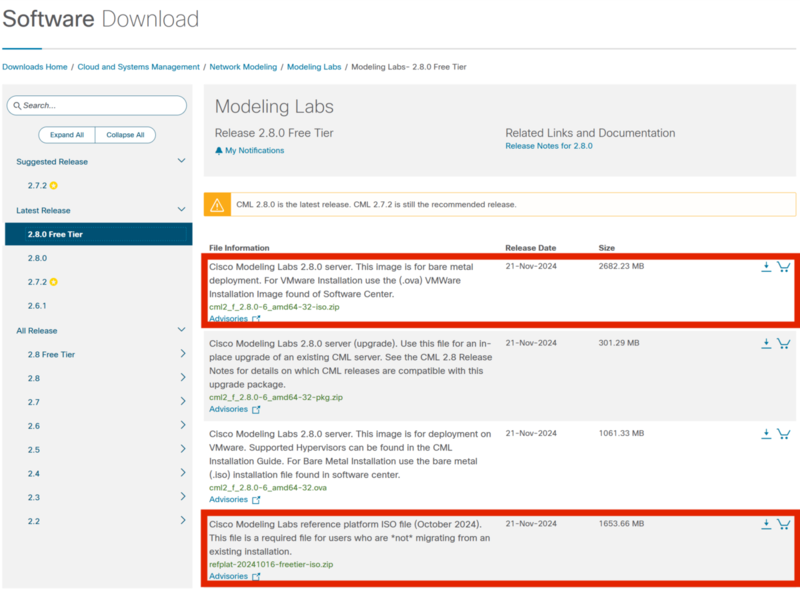Click the filename cml2_f_2.8.0-6_amd64-32.ova
This screenshot has height=614, width=800.
[x=268, y=488]
